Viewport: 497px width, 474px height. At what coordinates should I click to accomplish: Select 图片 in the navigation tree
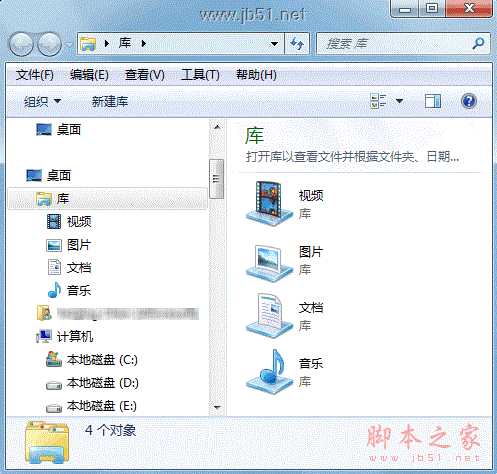coord(68,245)
